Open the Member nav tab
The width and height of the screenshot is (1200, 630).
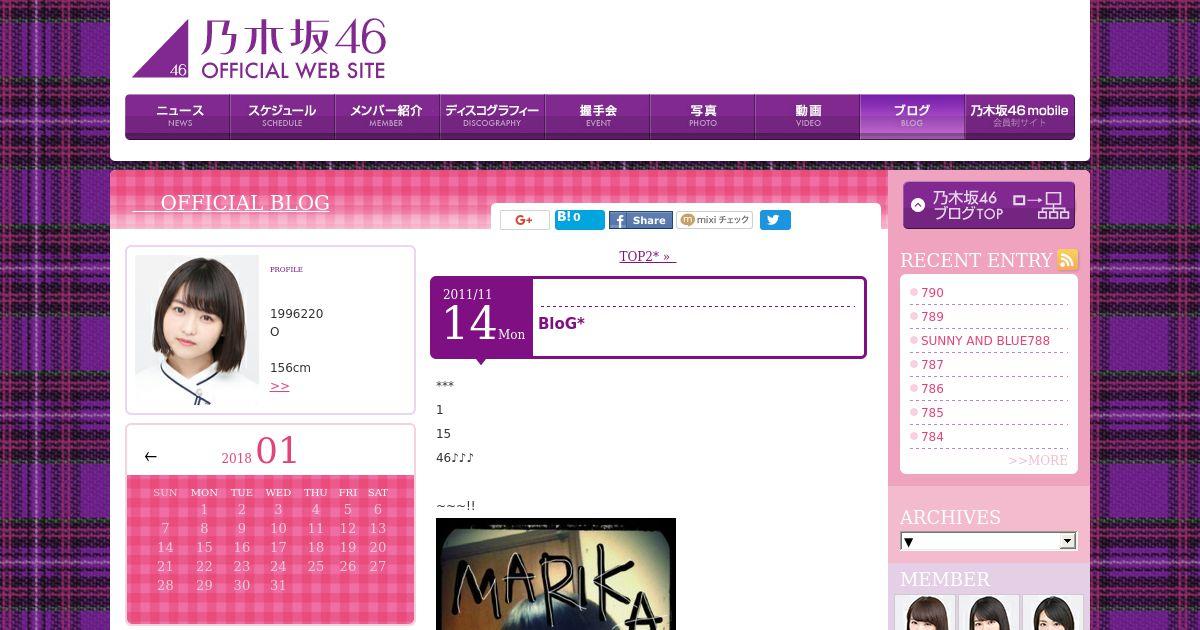pyautogui.click(x=387, y=116)
